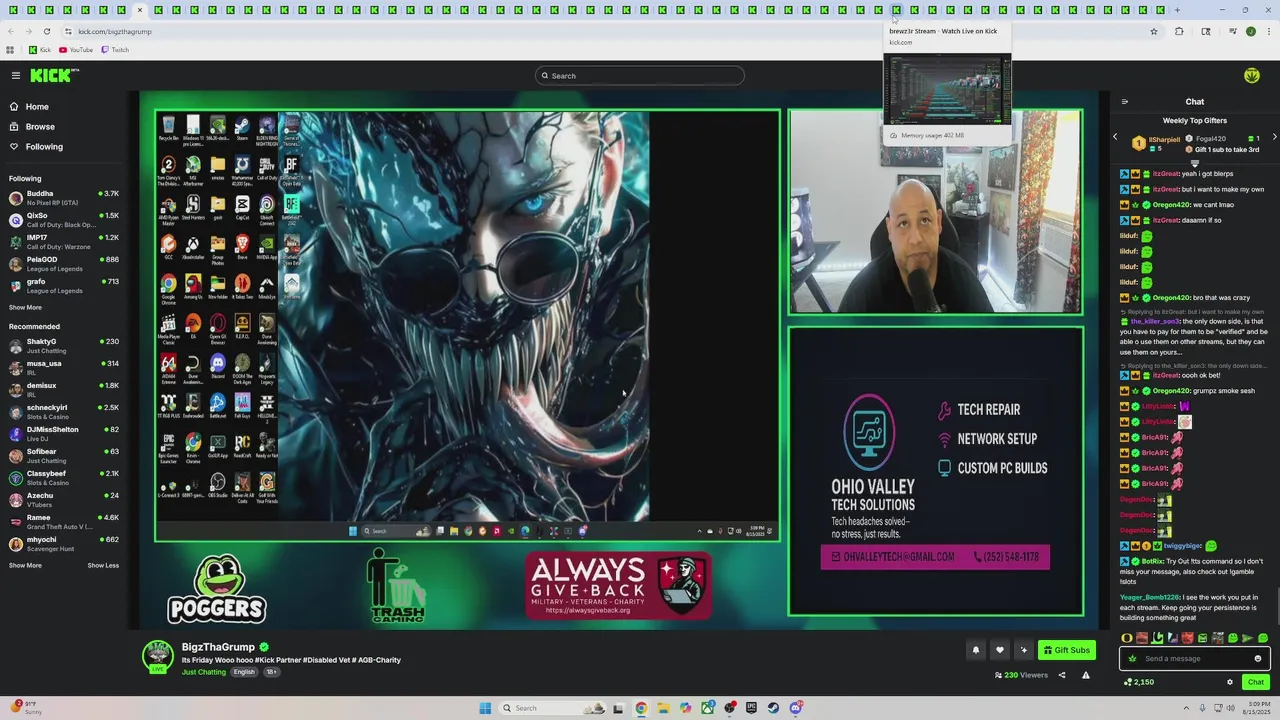The image size is (1280, 720).
Task: Click the Yeager_Bomb1226 username in chat
Action: click(x=1150, y=597)
